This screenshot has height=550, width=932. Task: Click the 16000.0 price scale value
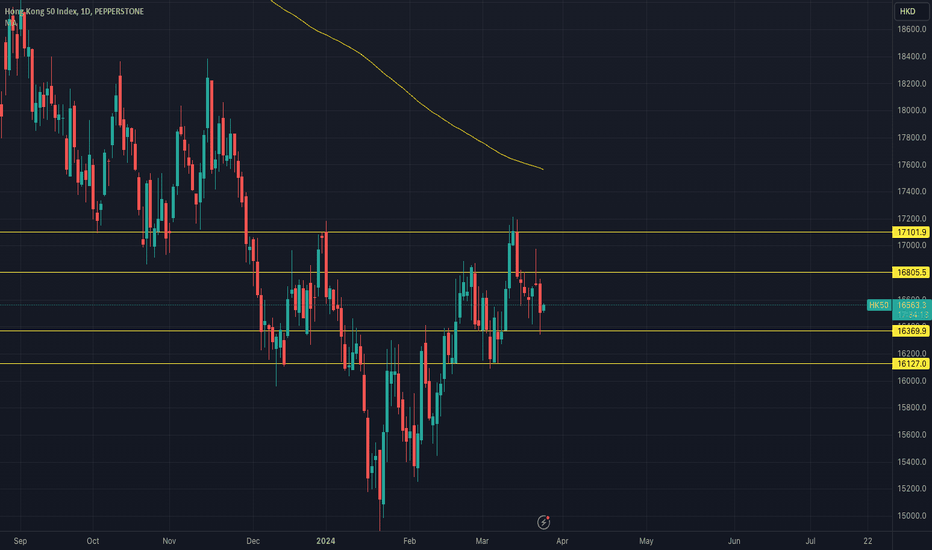(x=912, y=381)
